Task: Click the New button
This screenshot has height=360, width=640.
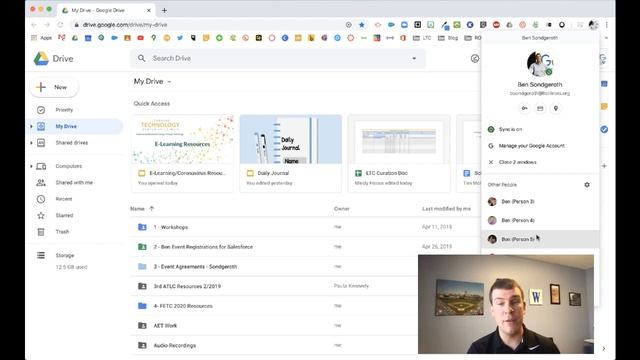Action: tap(54, 87)
